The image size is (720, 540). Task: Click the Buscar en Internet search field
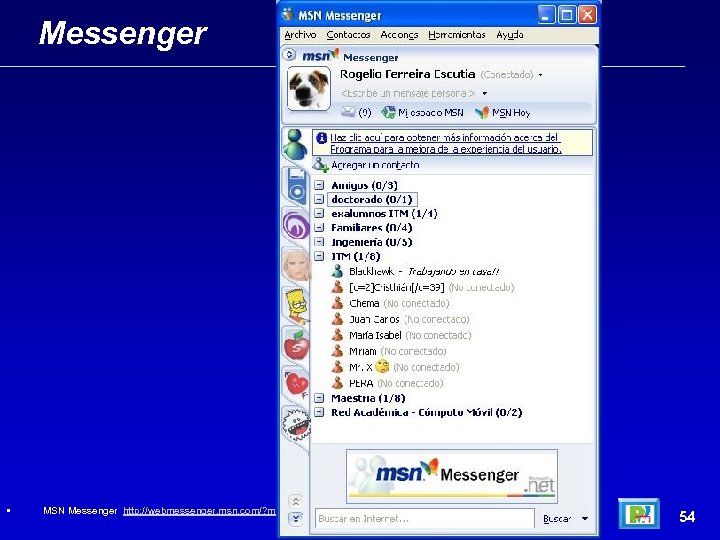click(x=425, y=518)
